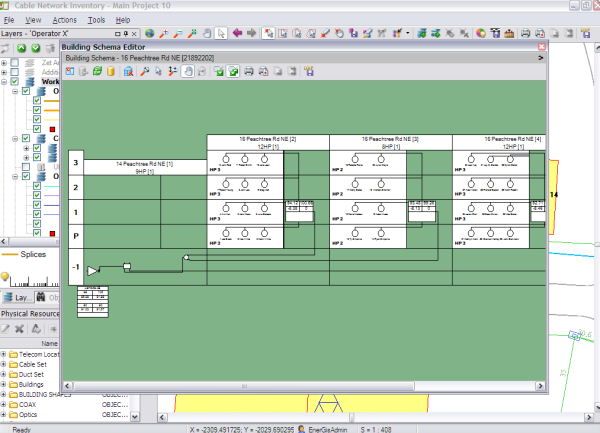The image size is (600, 433).
Task: Click the delete X icon in Physical Resources toolbar
Action: pyautogui.click(x=21, y=328)
